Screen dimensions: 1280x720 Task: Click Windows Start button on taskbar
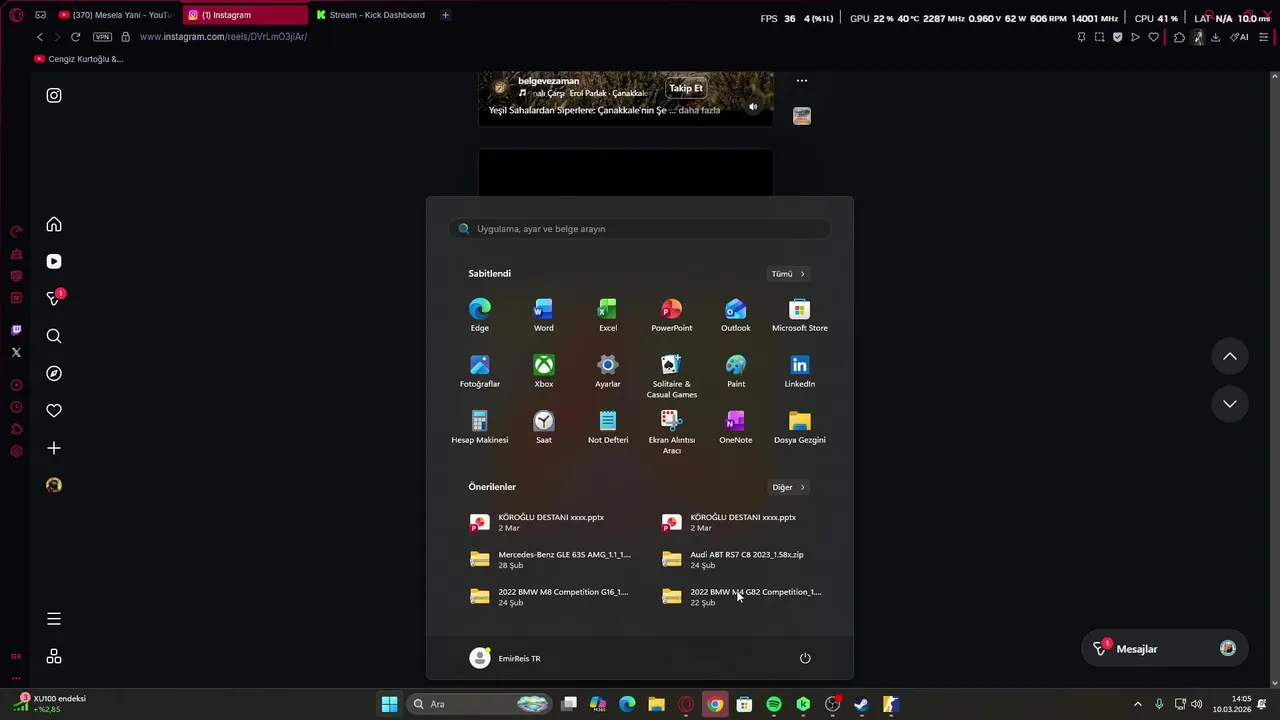click(389, 704)
